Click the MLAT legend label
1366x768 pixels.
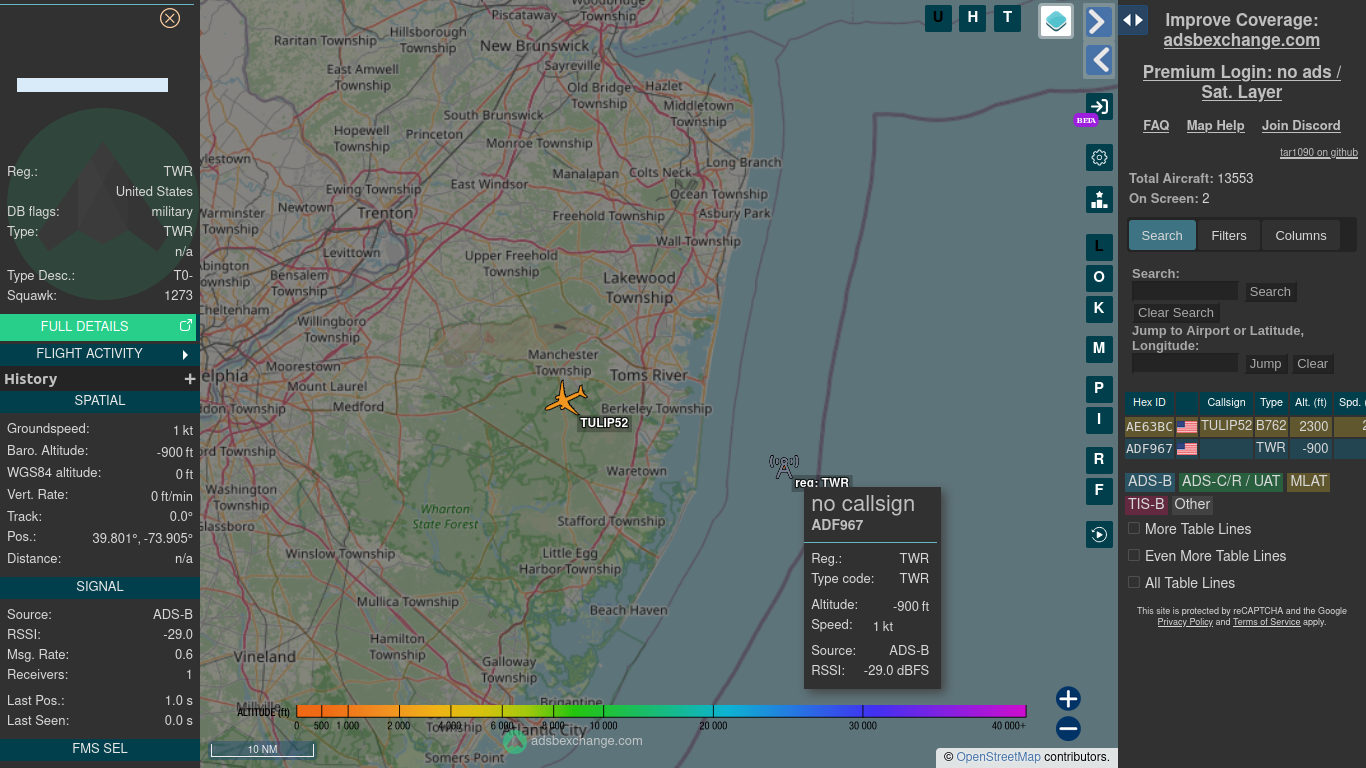pyautogui.click(x=1308, y=481)
